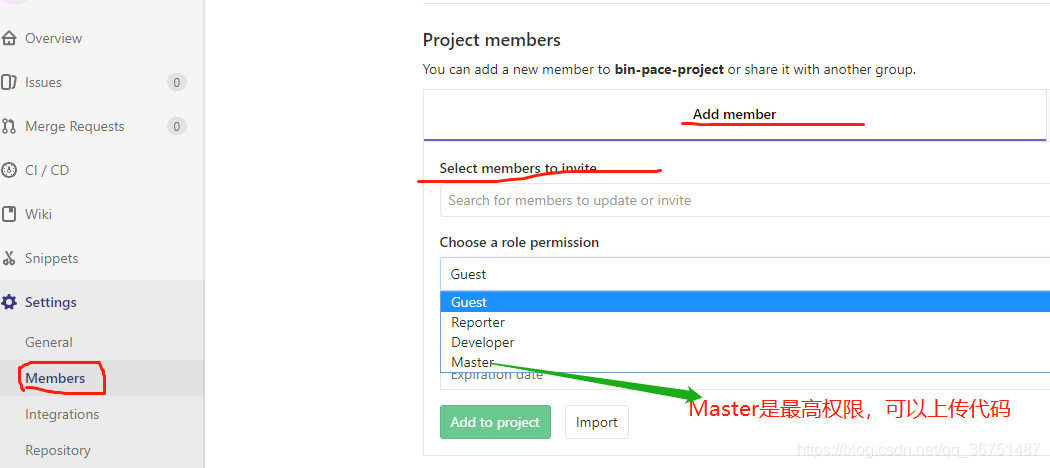Open General settings page
The image size is (1050, 468).
point(48,342)
